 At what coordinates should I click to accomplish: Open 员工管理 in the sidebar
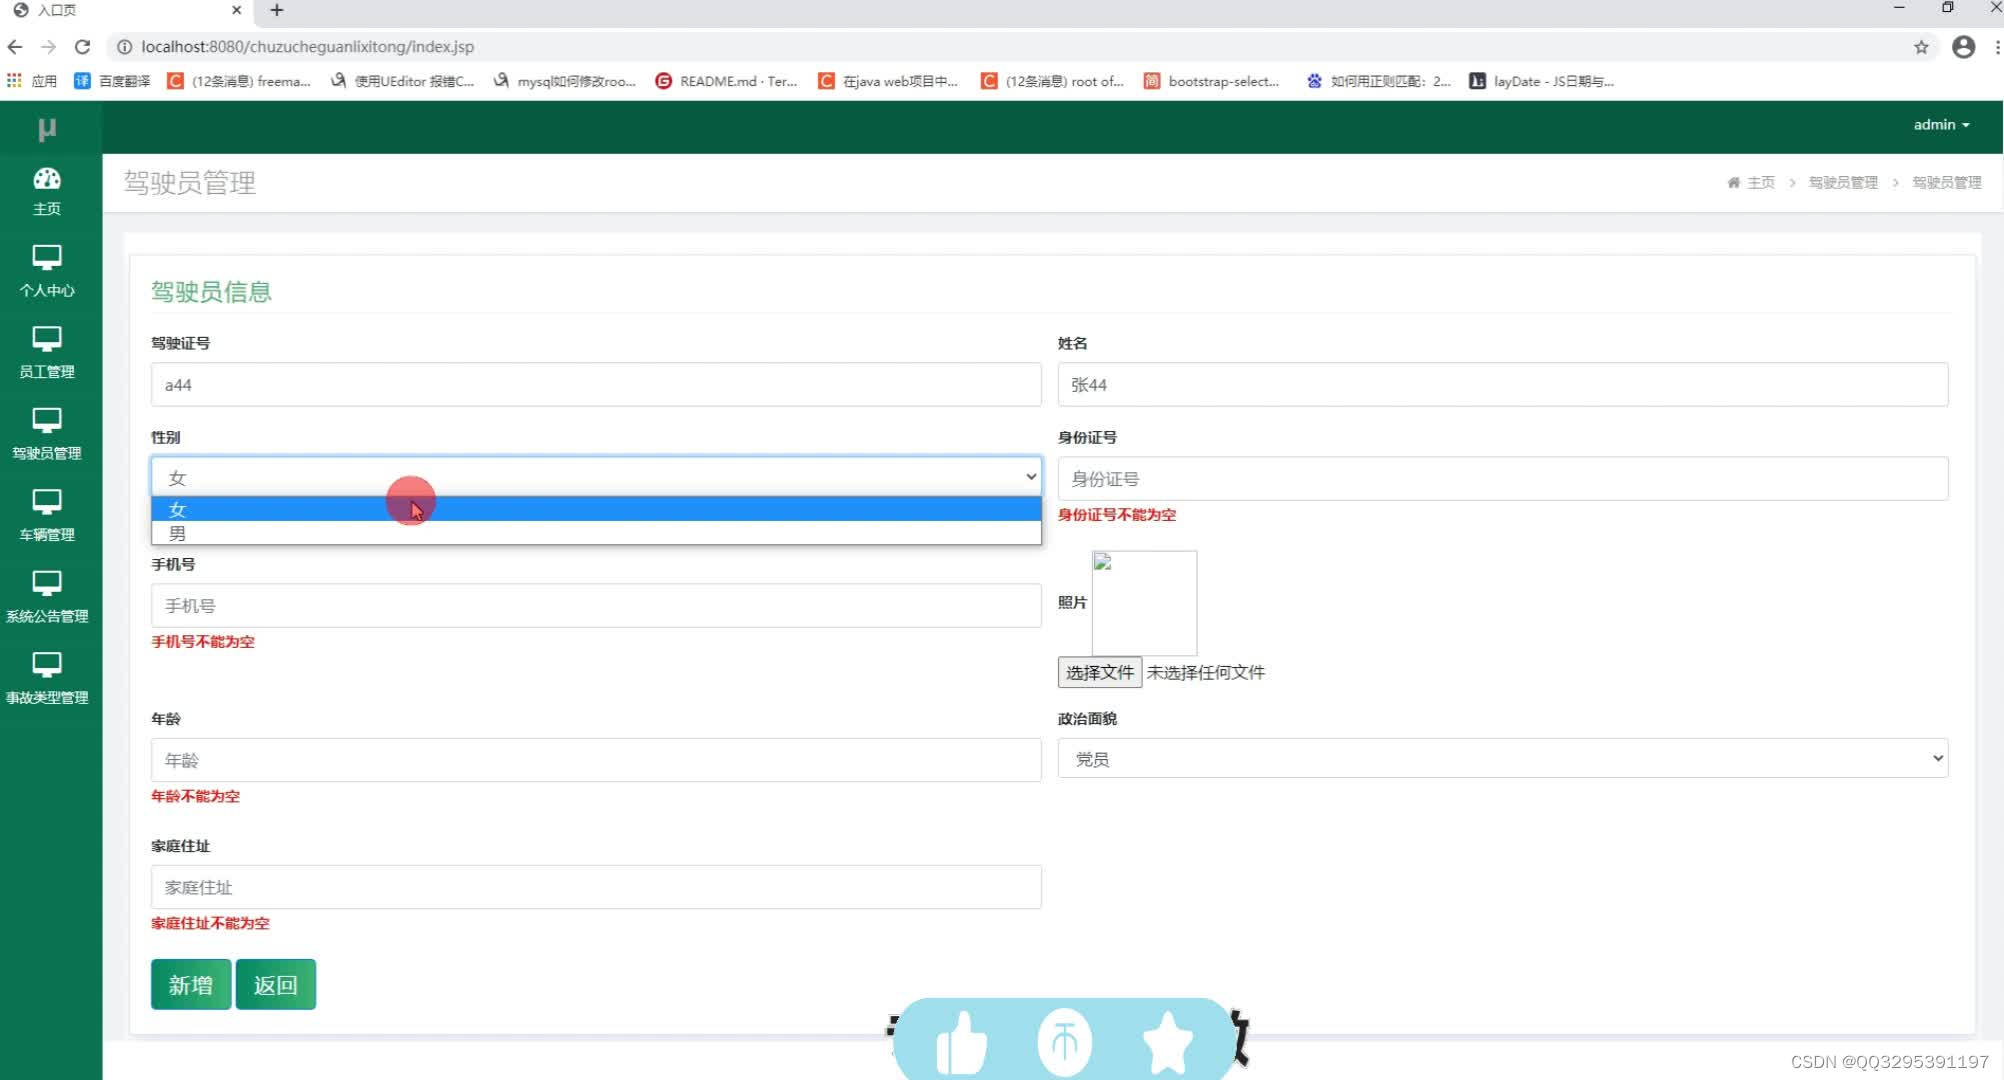(x=47, y=353)
